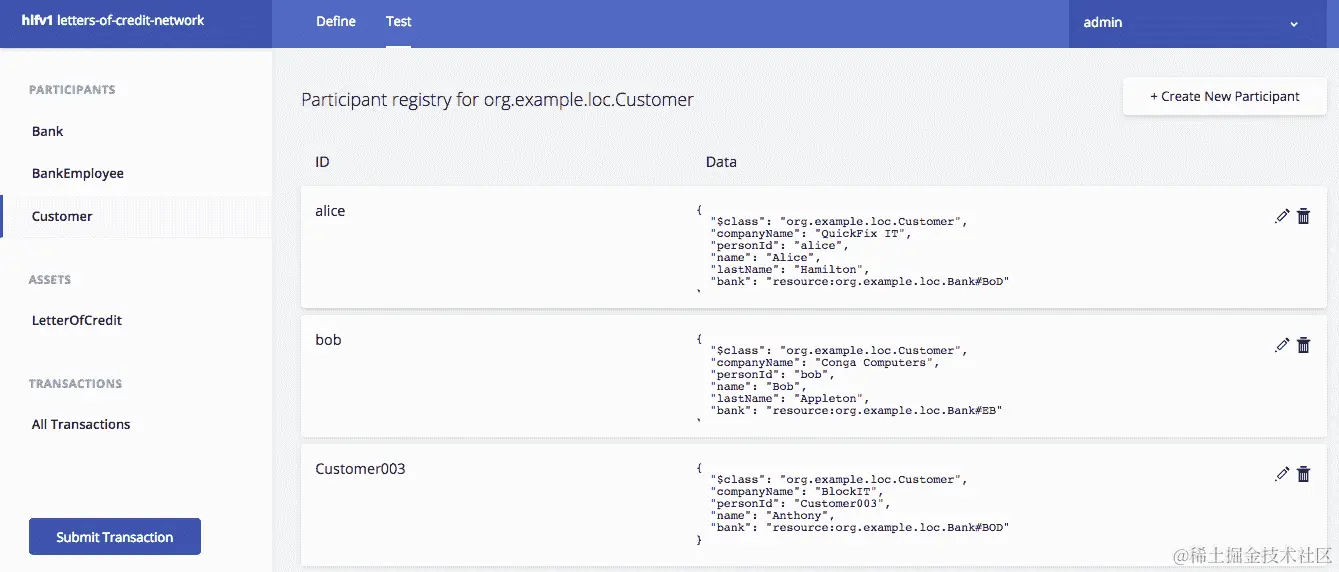
Task: Open the LetterOfCredit asset registry
Action: [77, 320]
